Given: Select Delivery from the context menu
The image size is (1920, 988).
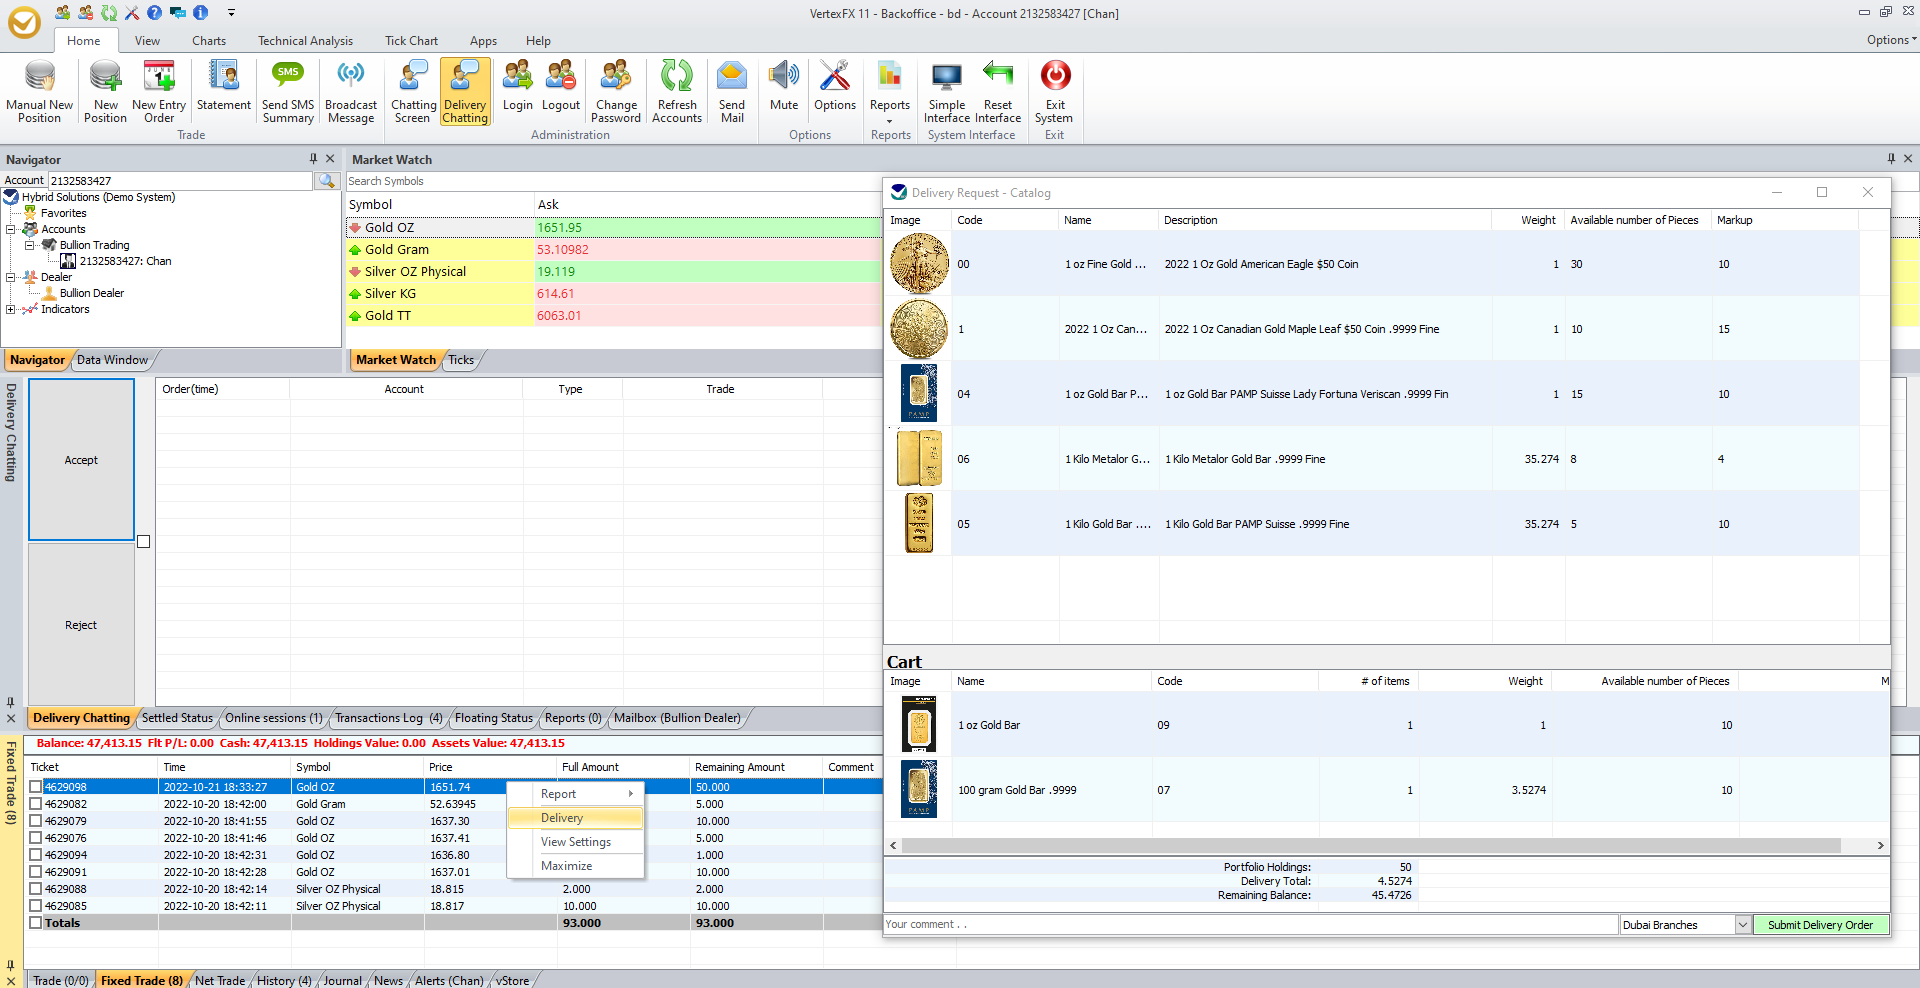Looking at the screenshot, I should [562, 818].
